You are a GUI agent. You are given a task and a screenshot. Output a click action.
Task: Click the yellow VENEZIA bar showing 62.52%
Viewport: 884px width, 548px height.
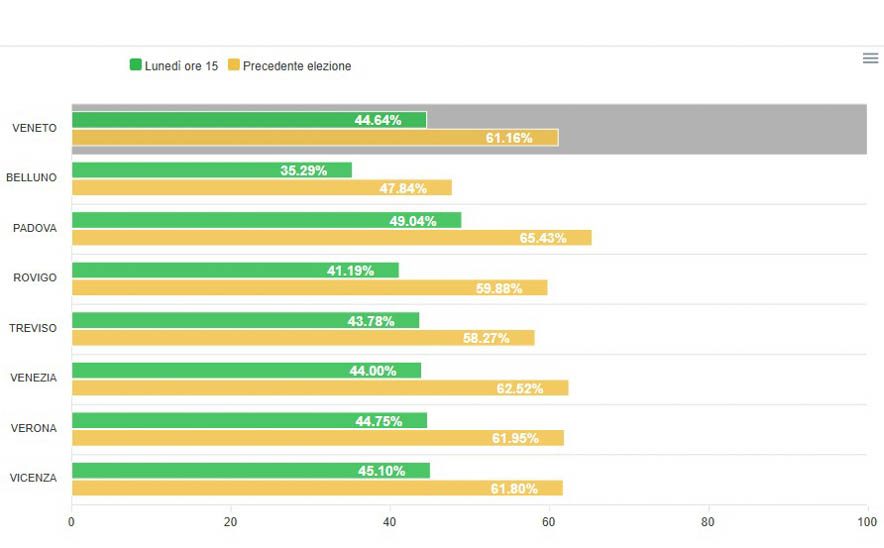320,388
